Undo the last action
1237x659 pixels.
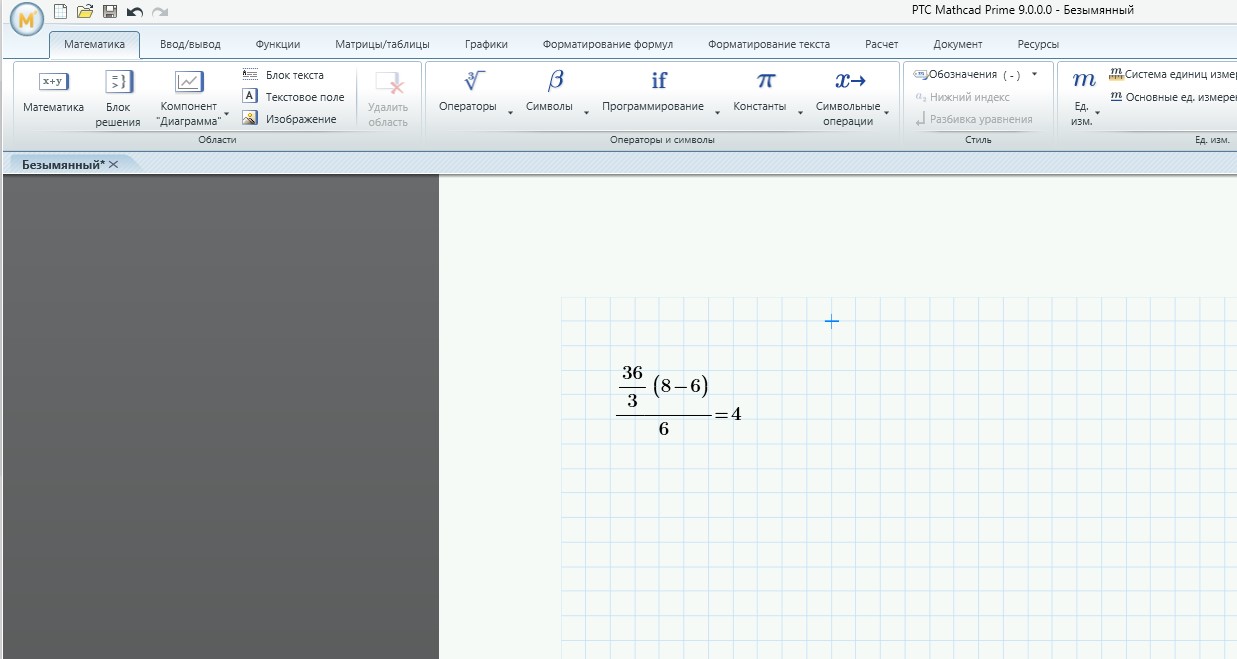pyautogui.click(x=135, y=11)
